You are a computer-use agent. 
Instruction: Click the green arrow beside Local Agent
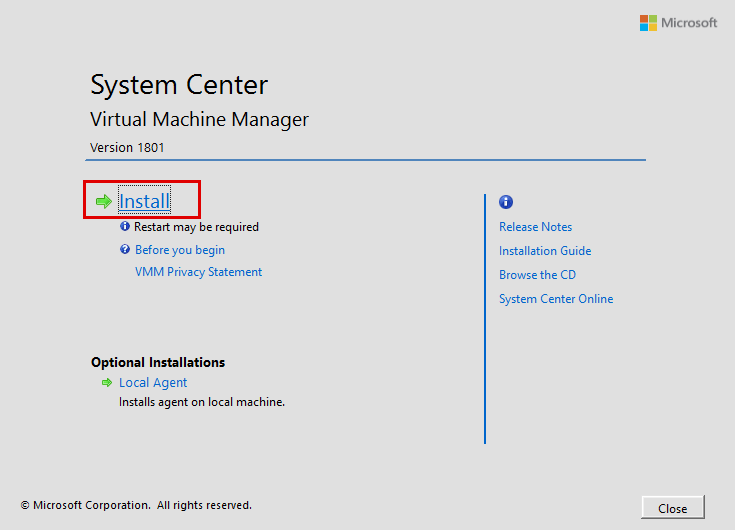coord(106,383)
